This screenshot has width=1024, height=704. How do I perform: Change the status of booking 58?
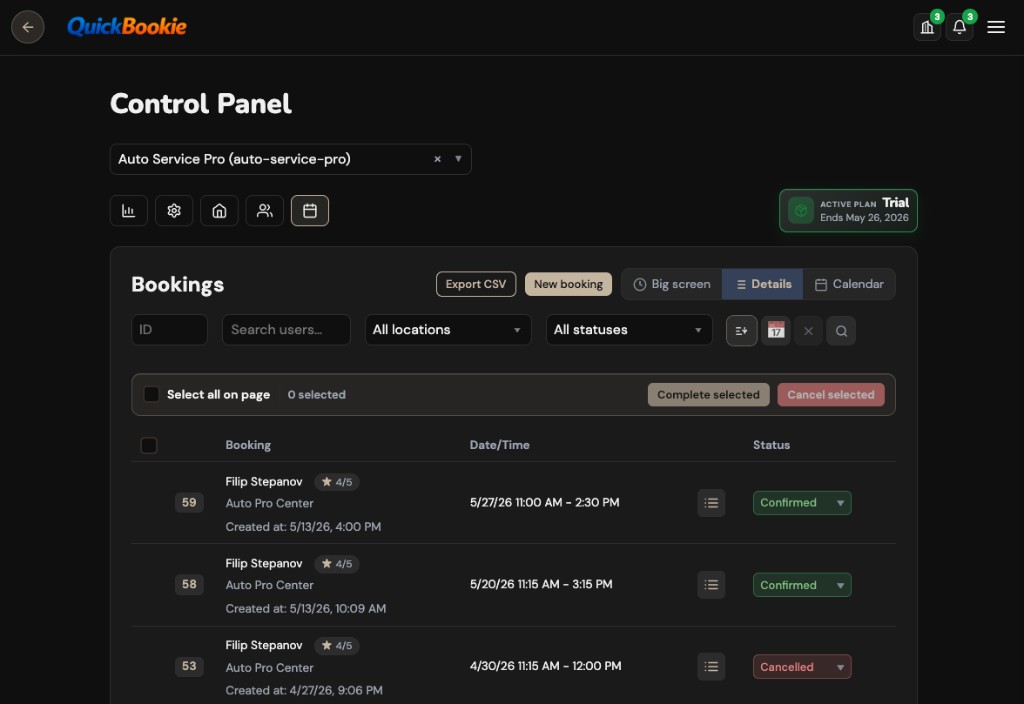[x=802, y=584]
